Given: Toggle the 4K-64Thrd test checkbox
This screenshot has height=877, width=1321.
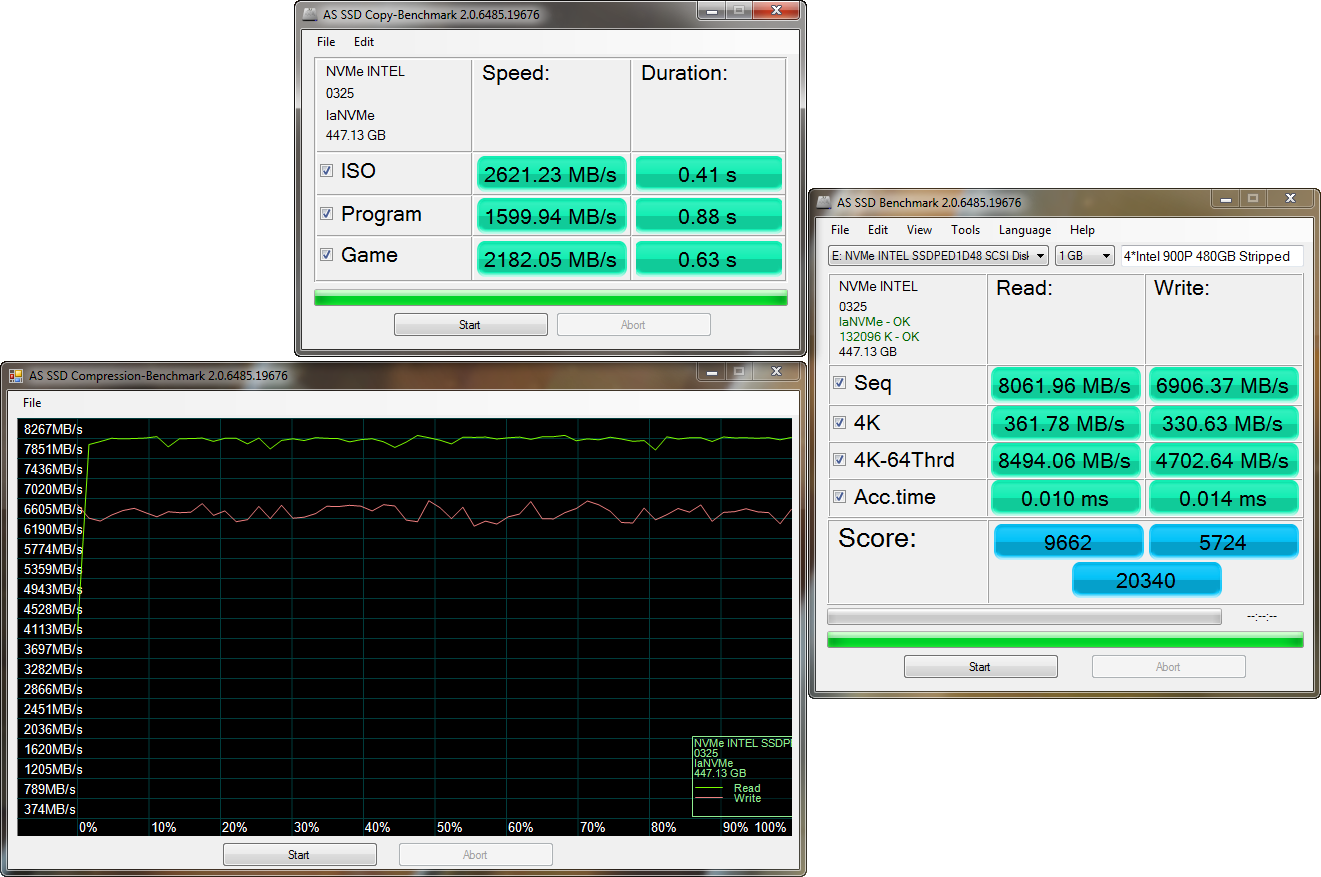Looking at the screenshot, I should [x=840, y=460].
